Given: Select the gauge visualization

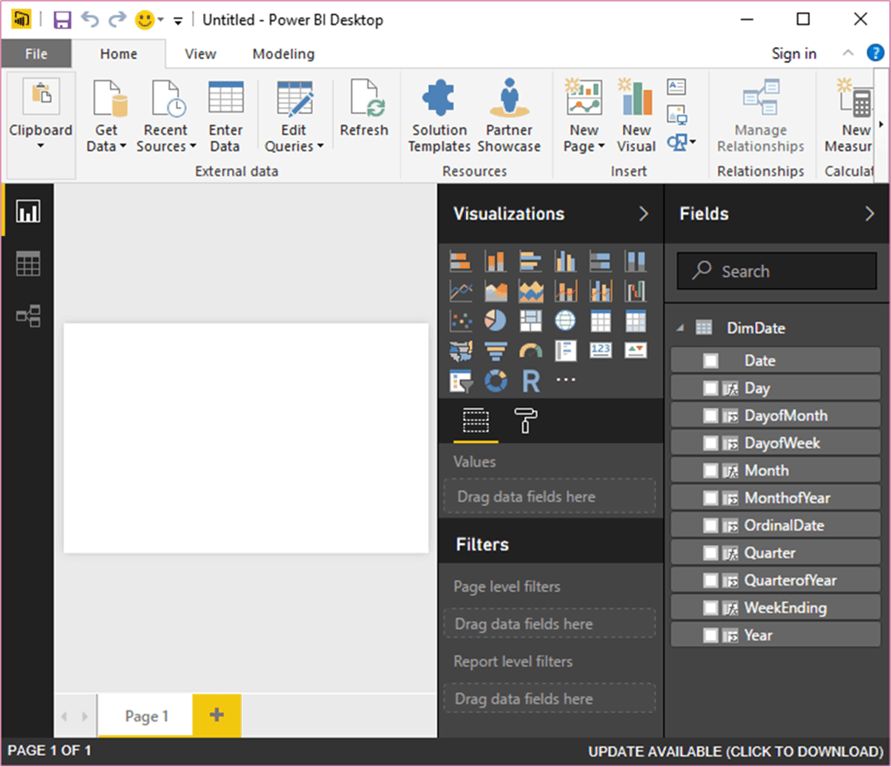Looking at the screenshot, I should (531, 351).
